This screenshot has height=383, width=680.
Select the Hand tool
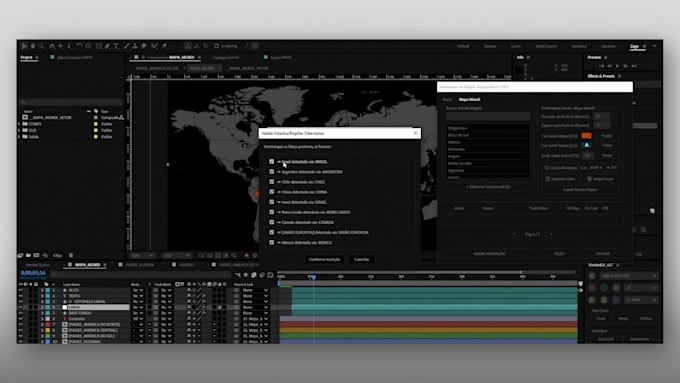(33, 46)
